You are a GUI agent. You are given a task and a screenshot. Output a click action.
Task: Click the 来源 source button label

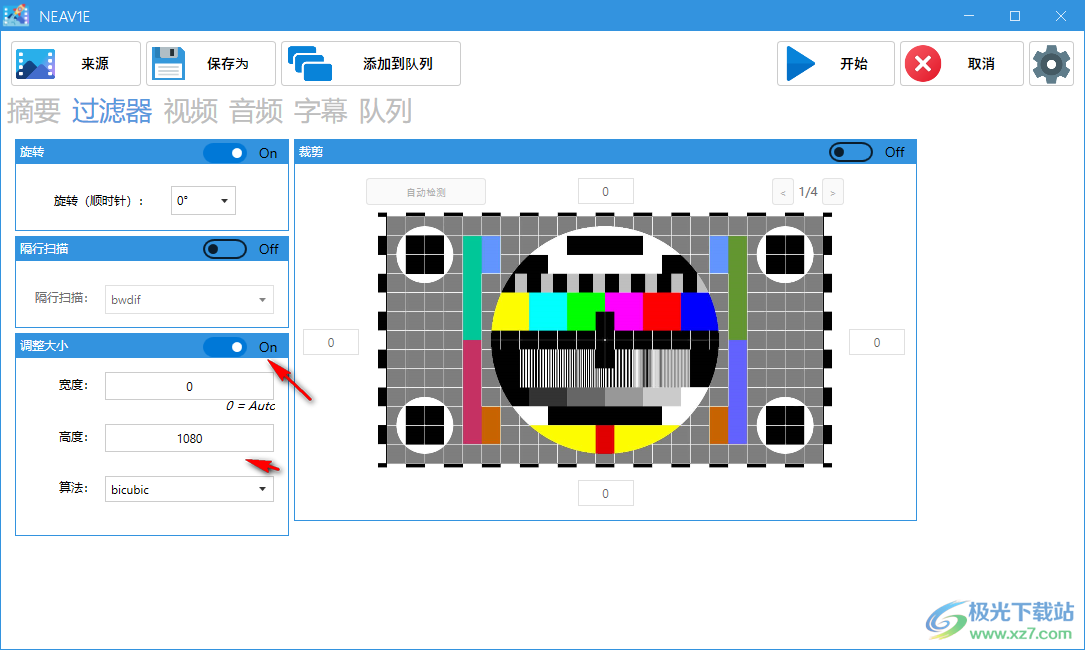click(x=95, y=64)
